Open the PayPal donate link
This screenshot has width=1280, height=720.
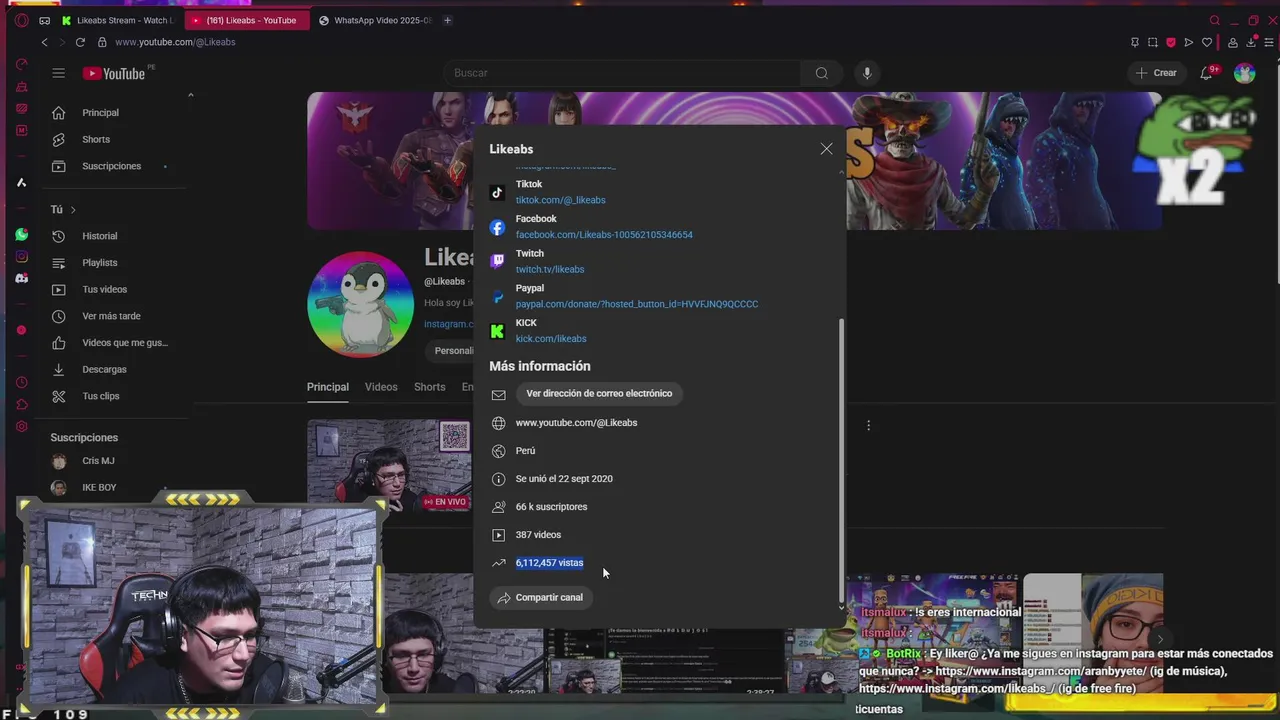pos(637,304)
